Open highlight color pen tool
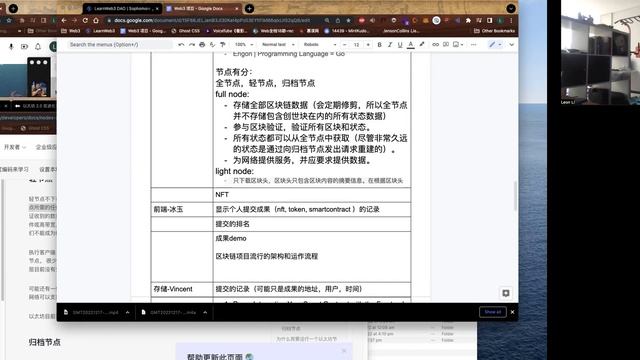This screenshot has height=360, width=640. (422, 44)
